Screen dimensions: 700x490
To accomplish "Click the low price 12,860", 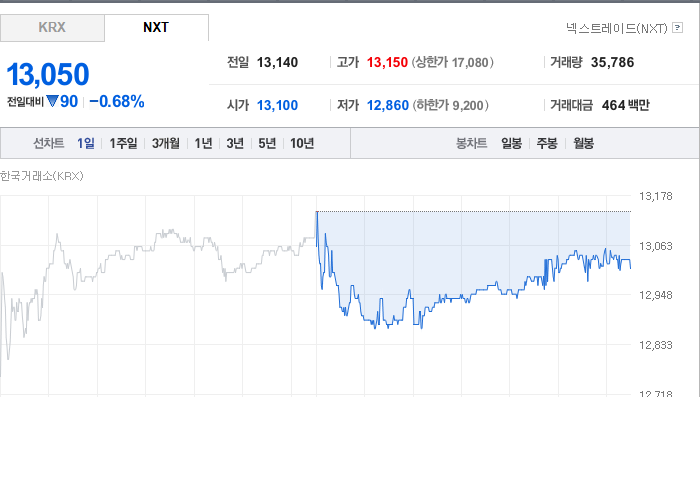I will coord(388,105).
